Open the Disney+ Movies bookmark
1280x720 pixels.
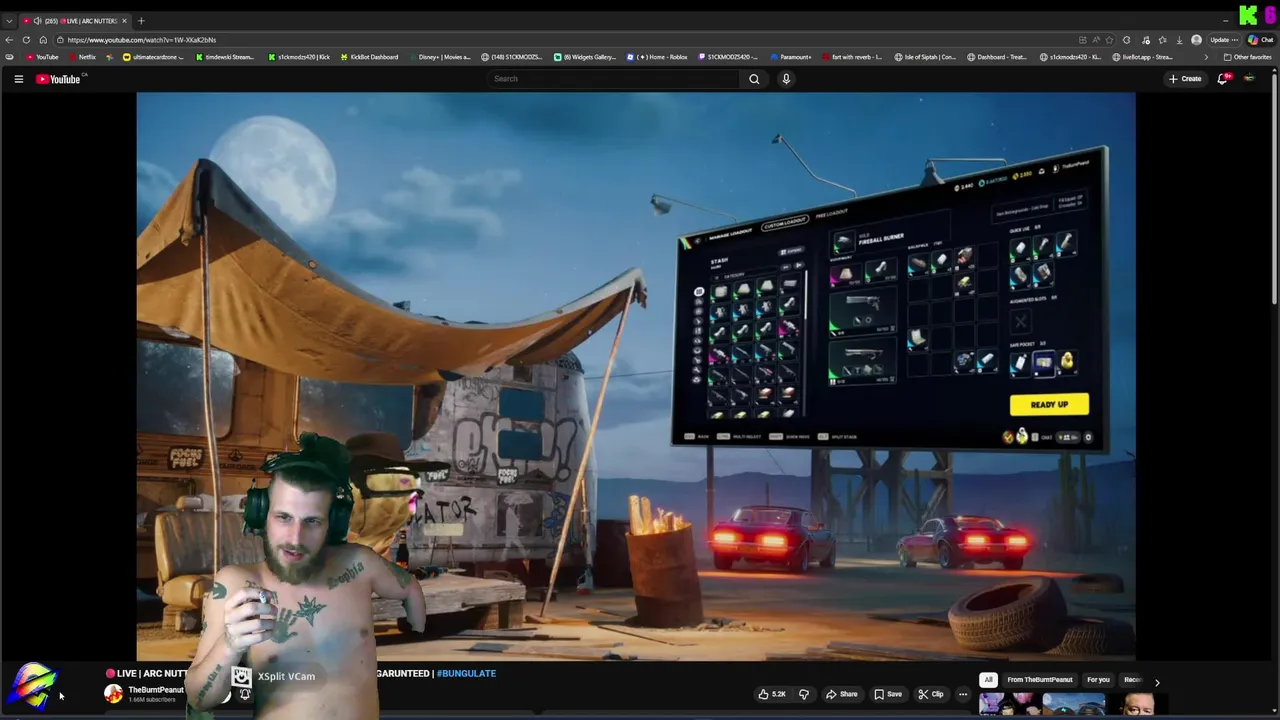[x=439, y=57]
